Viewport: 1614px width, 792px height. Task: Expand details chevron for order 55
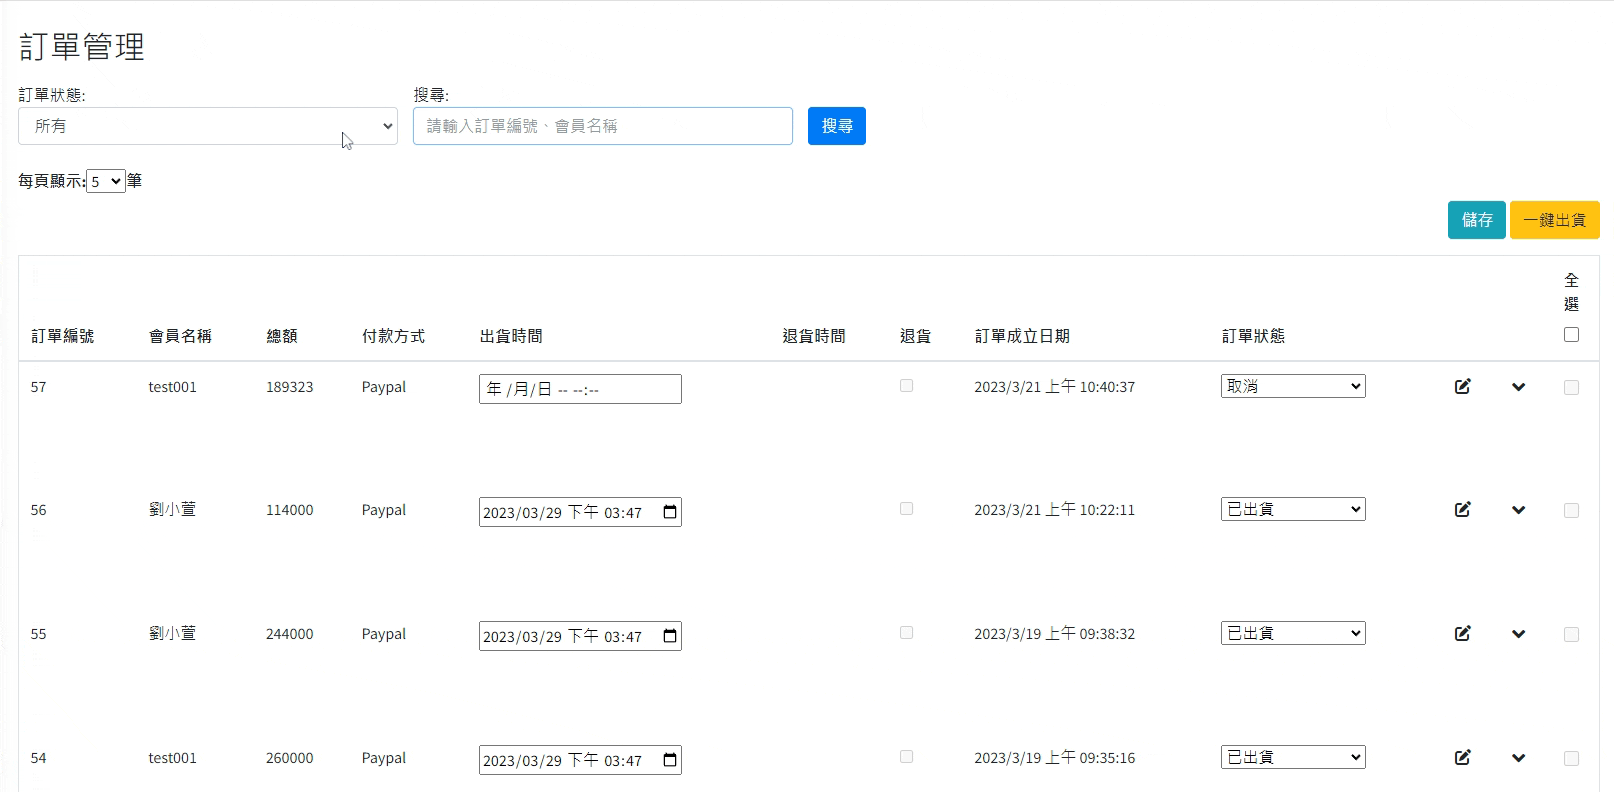point(1518,634)
